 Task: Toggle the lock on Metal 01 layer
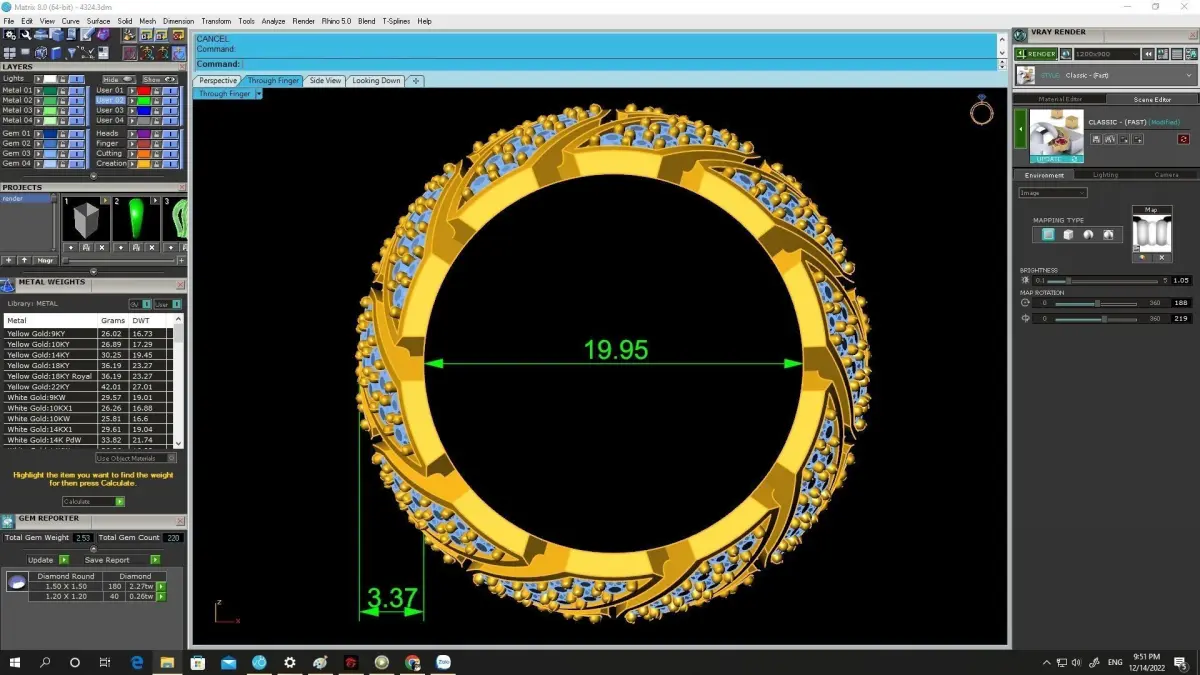coord(62,90)
